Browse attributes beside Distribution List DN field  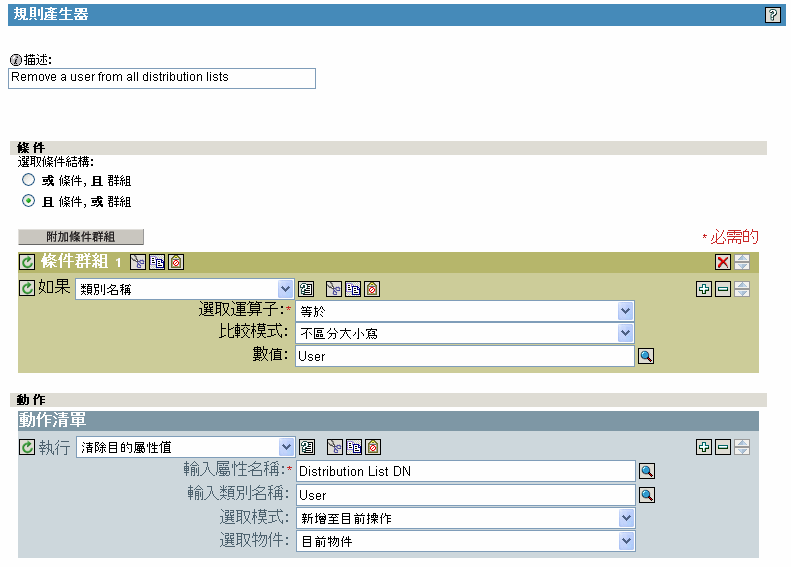pyautogui.click(x=647, y=471)
